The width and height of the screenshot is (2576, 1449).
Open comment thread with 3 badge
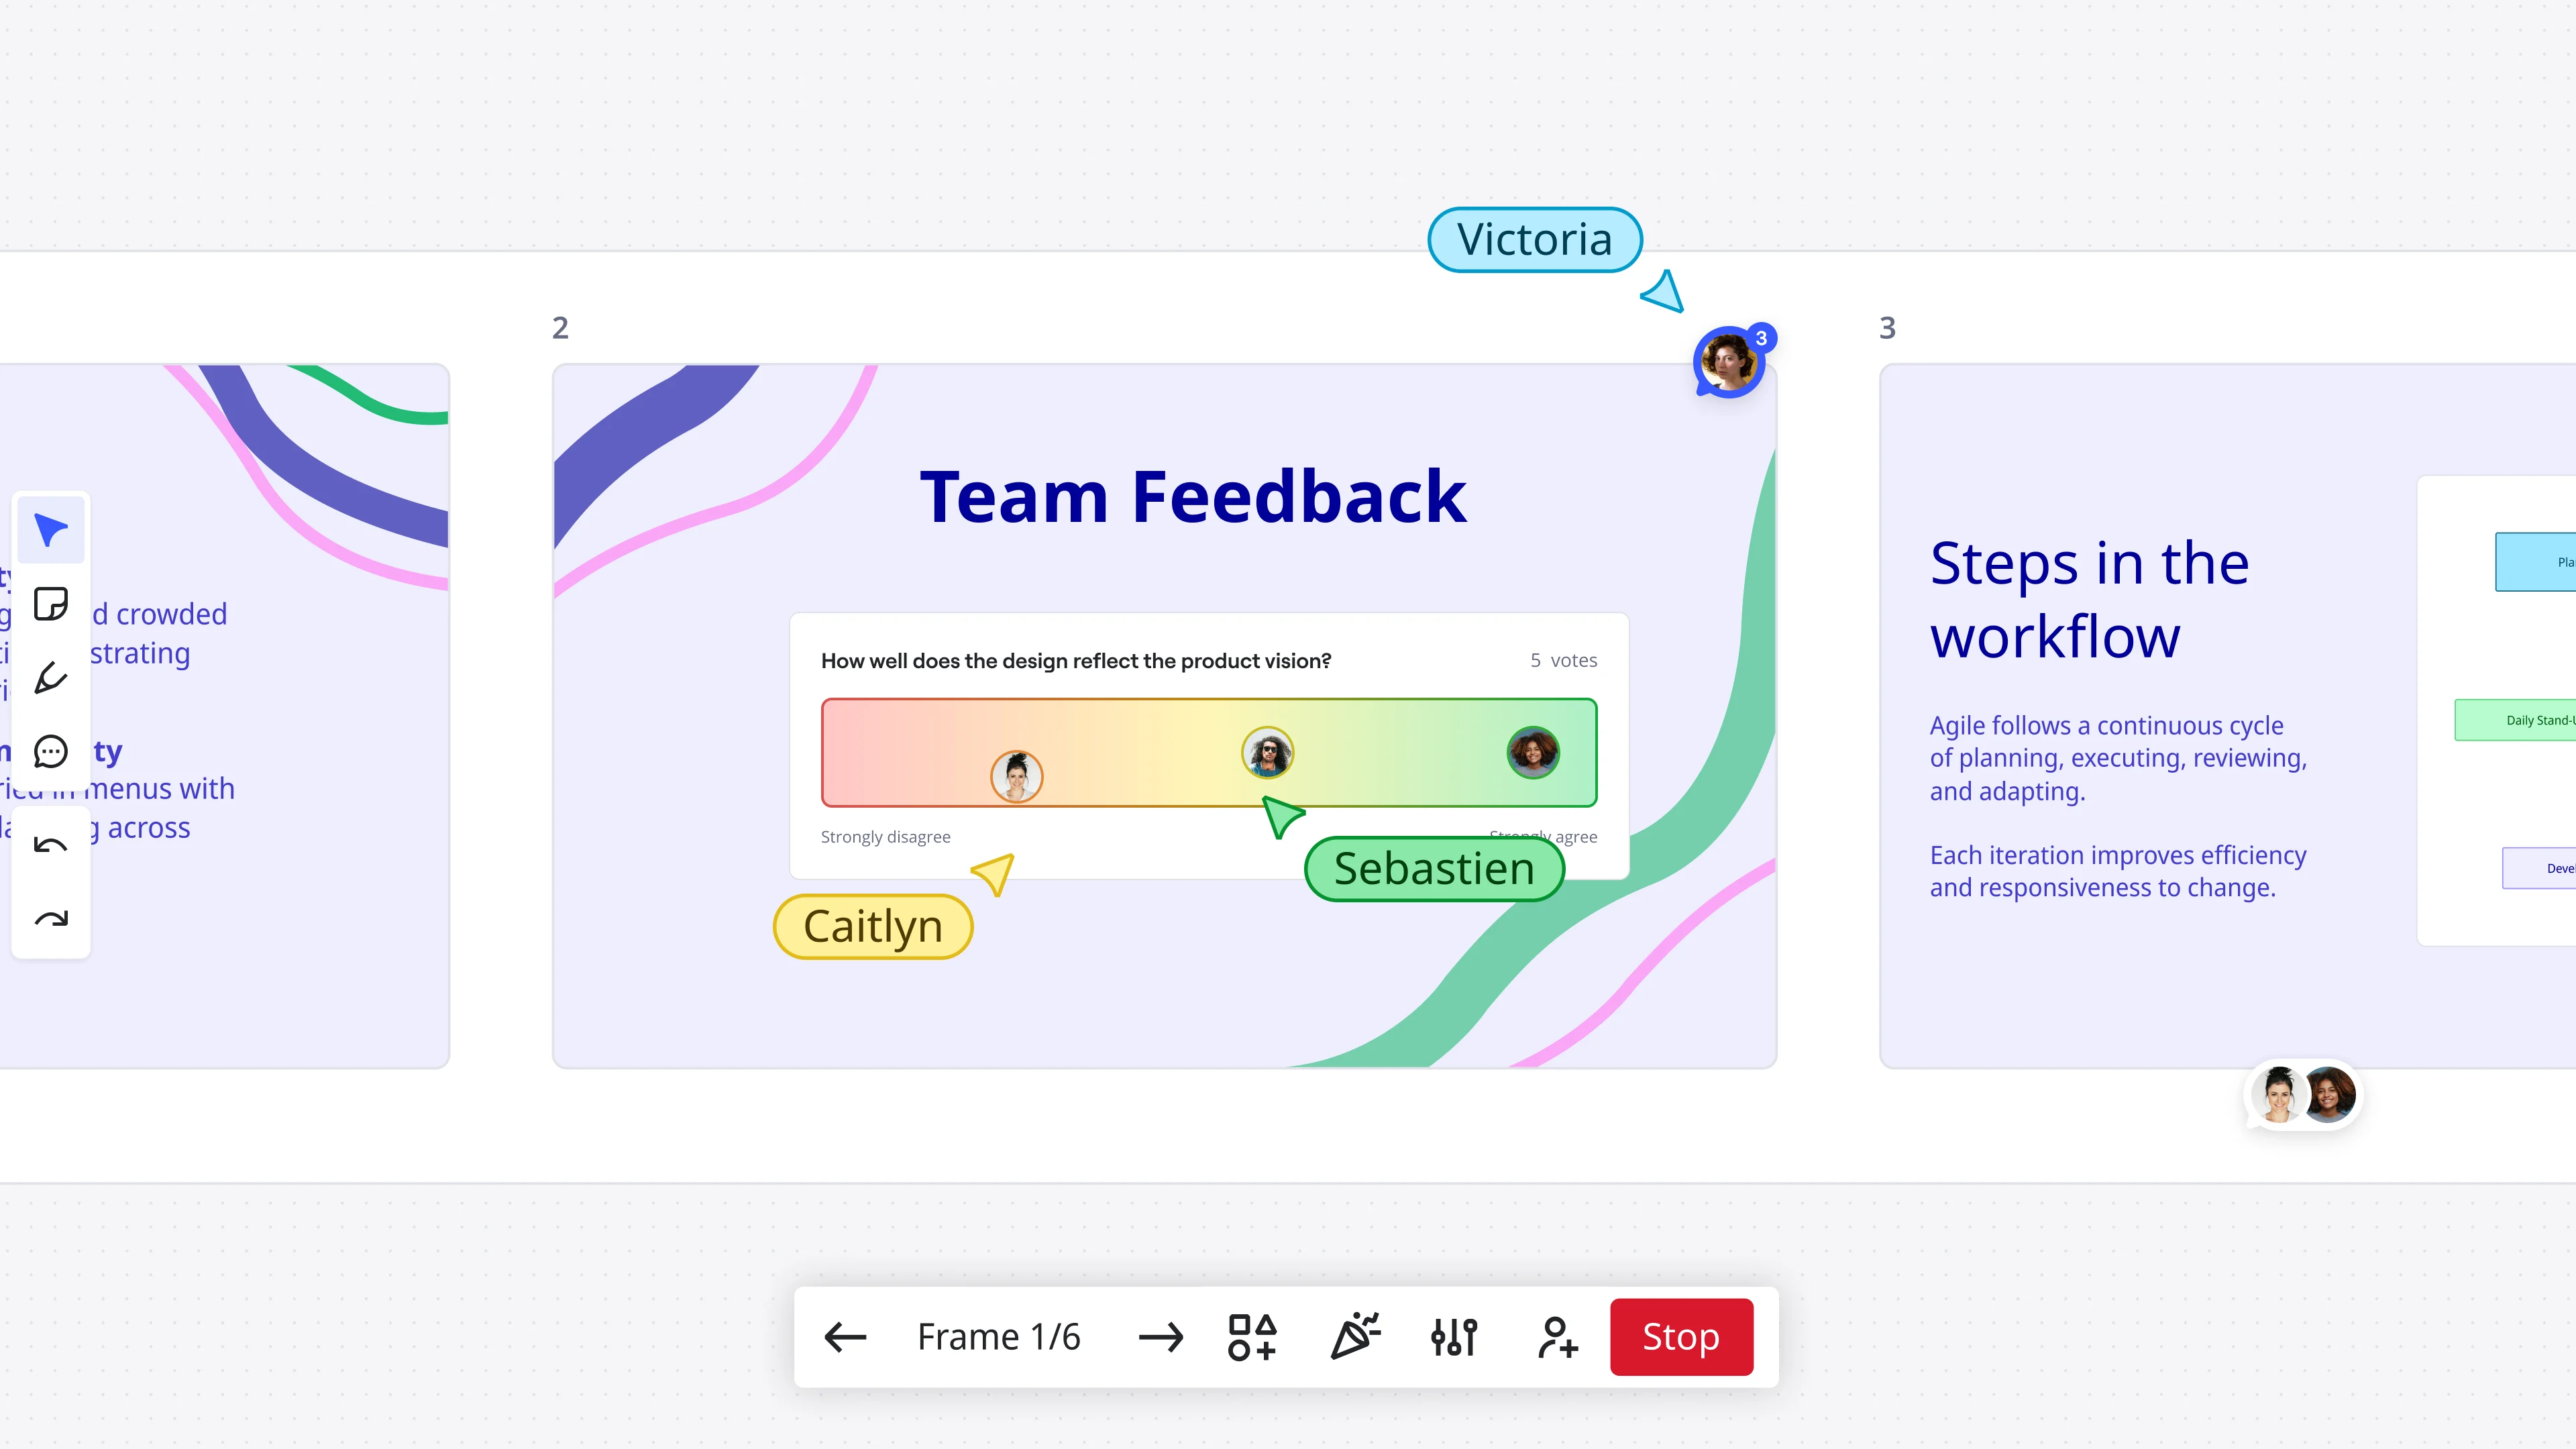click(x=1730, y=362)
